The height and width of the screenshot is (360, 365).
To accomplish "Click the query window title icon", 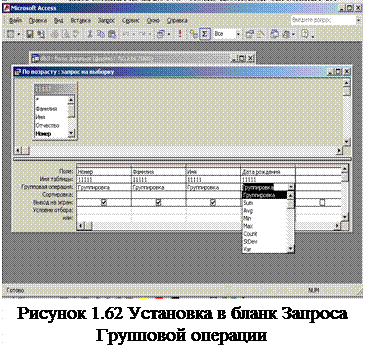I will [x=18, y=71].
